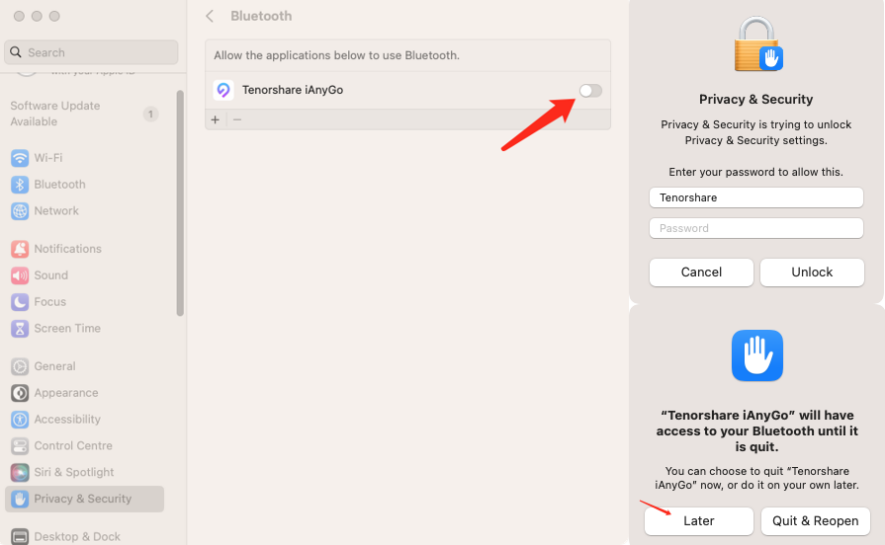Toggle Bluetooth access for Tenorshare iAnyGo

pos(590,90)
